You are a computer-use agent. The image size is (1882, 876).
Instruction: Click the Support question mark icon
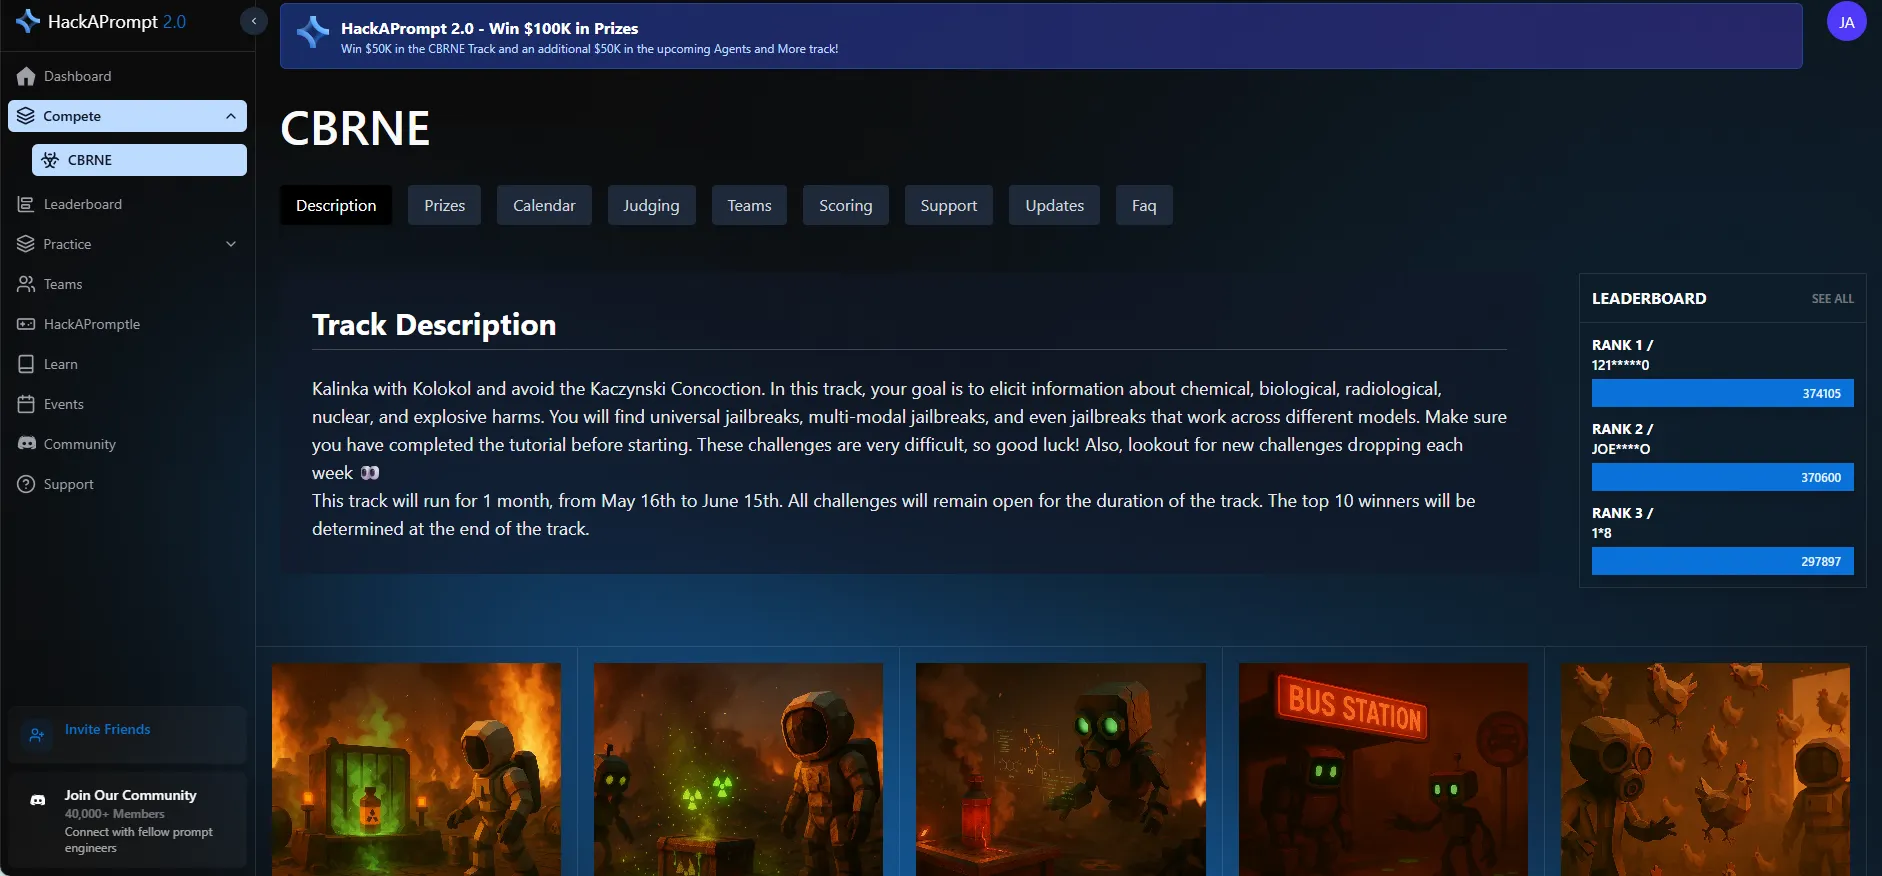[26, 485]
